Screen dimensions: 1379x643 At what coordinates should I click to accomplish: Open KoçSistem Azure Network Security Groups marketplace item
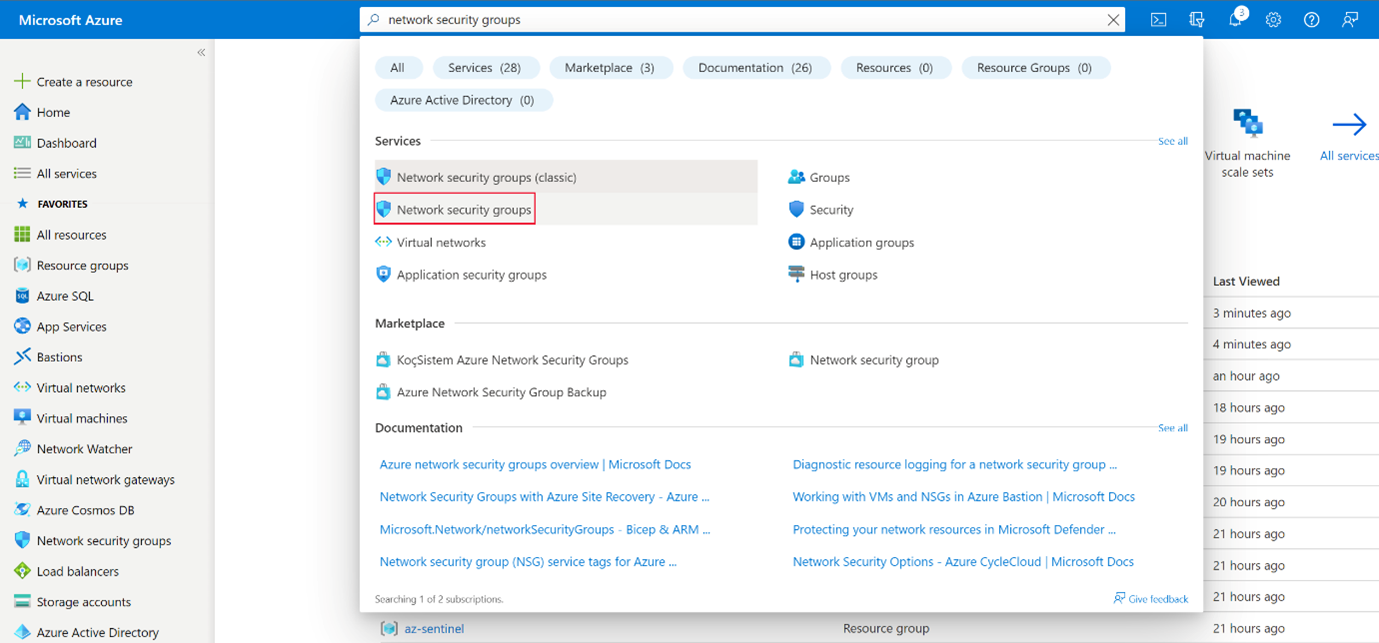tap(502, 360)
